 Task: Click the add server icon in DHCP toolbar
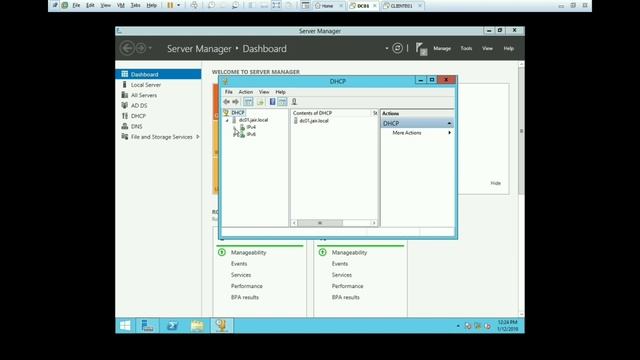tap(294, 102)
